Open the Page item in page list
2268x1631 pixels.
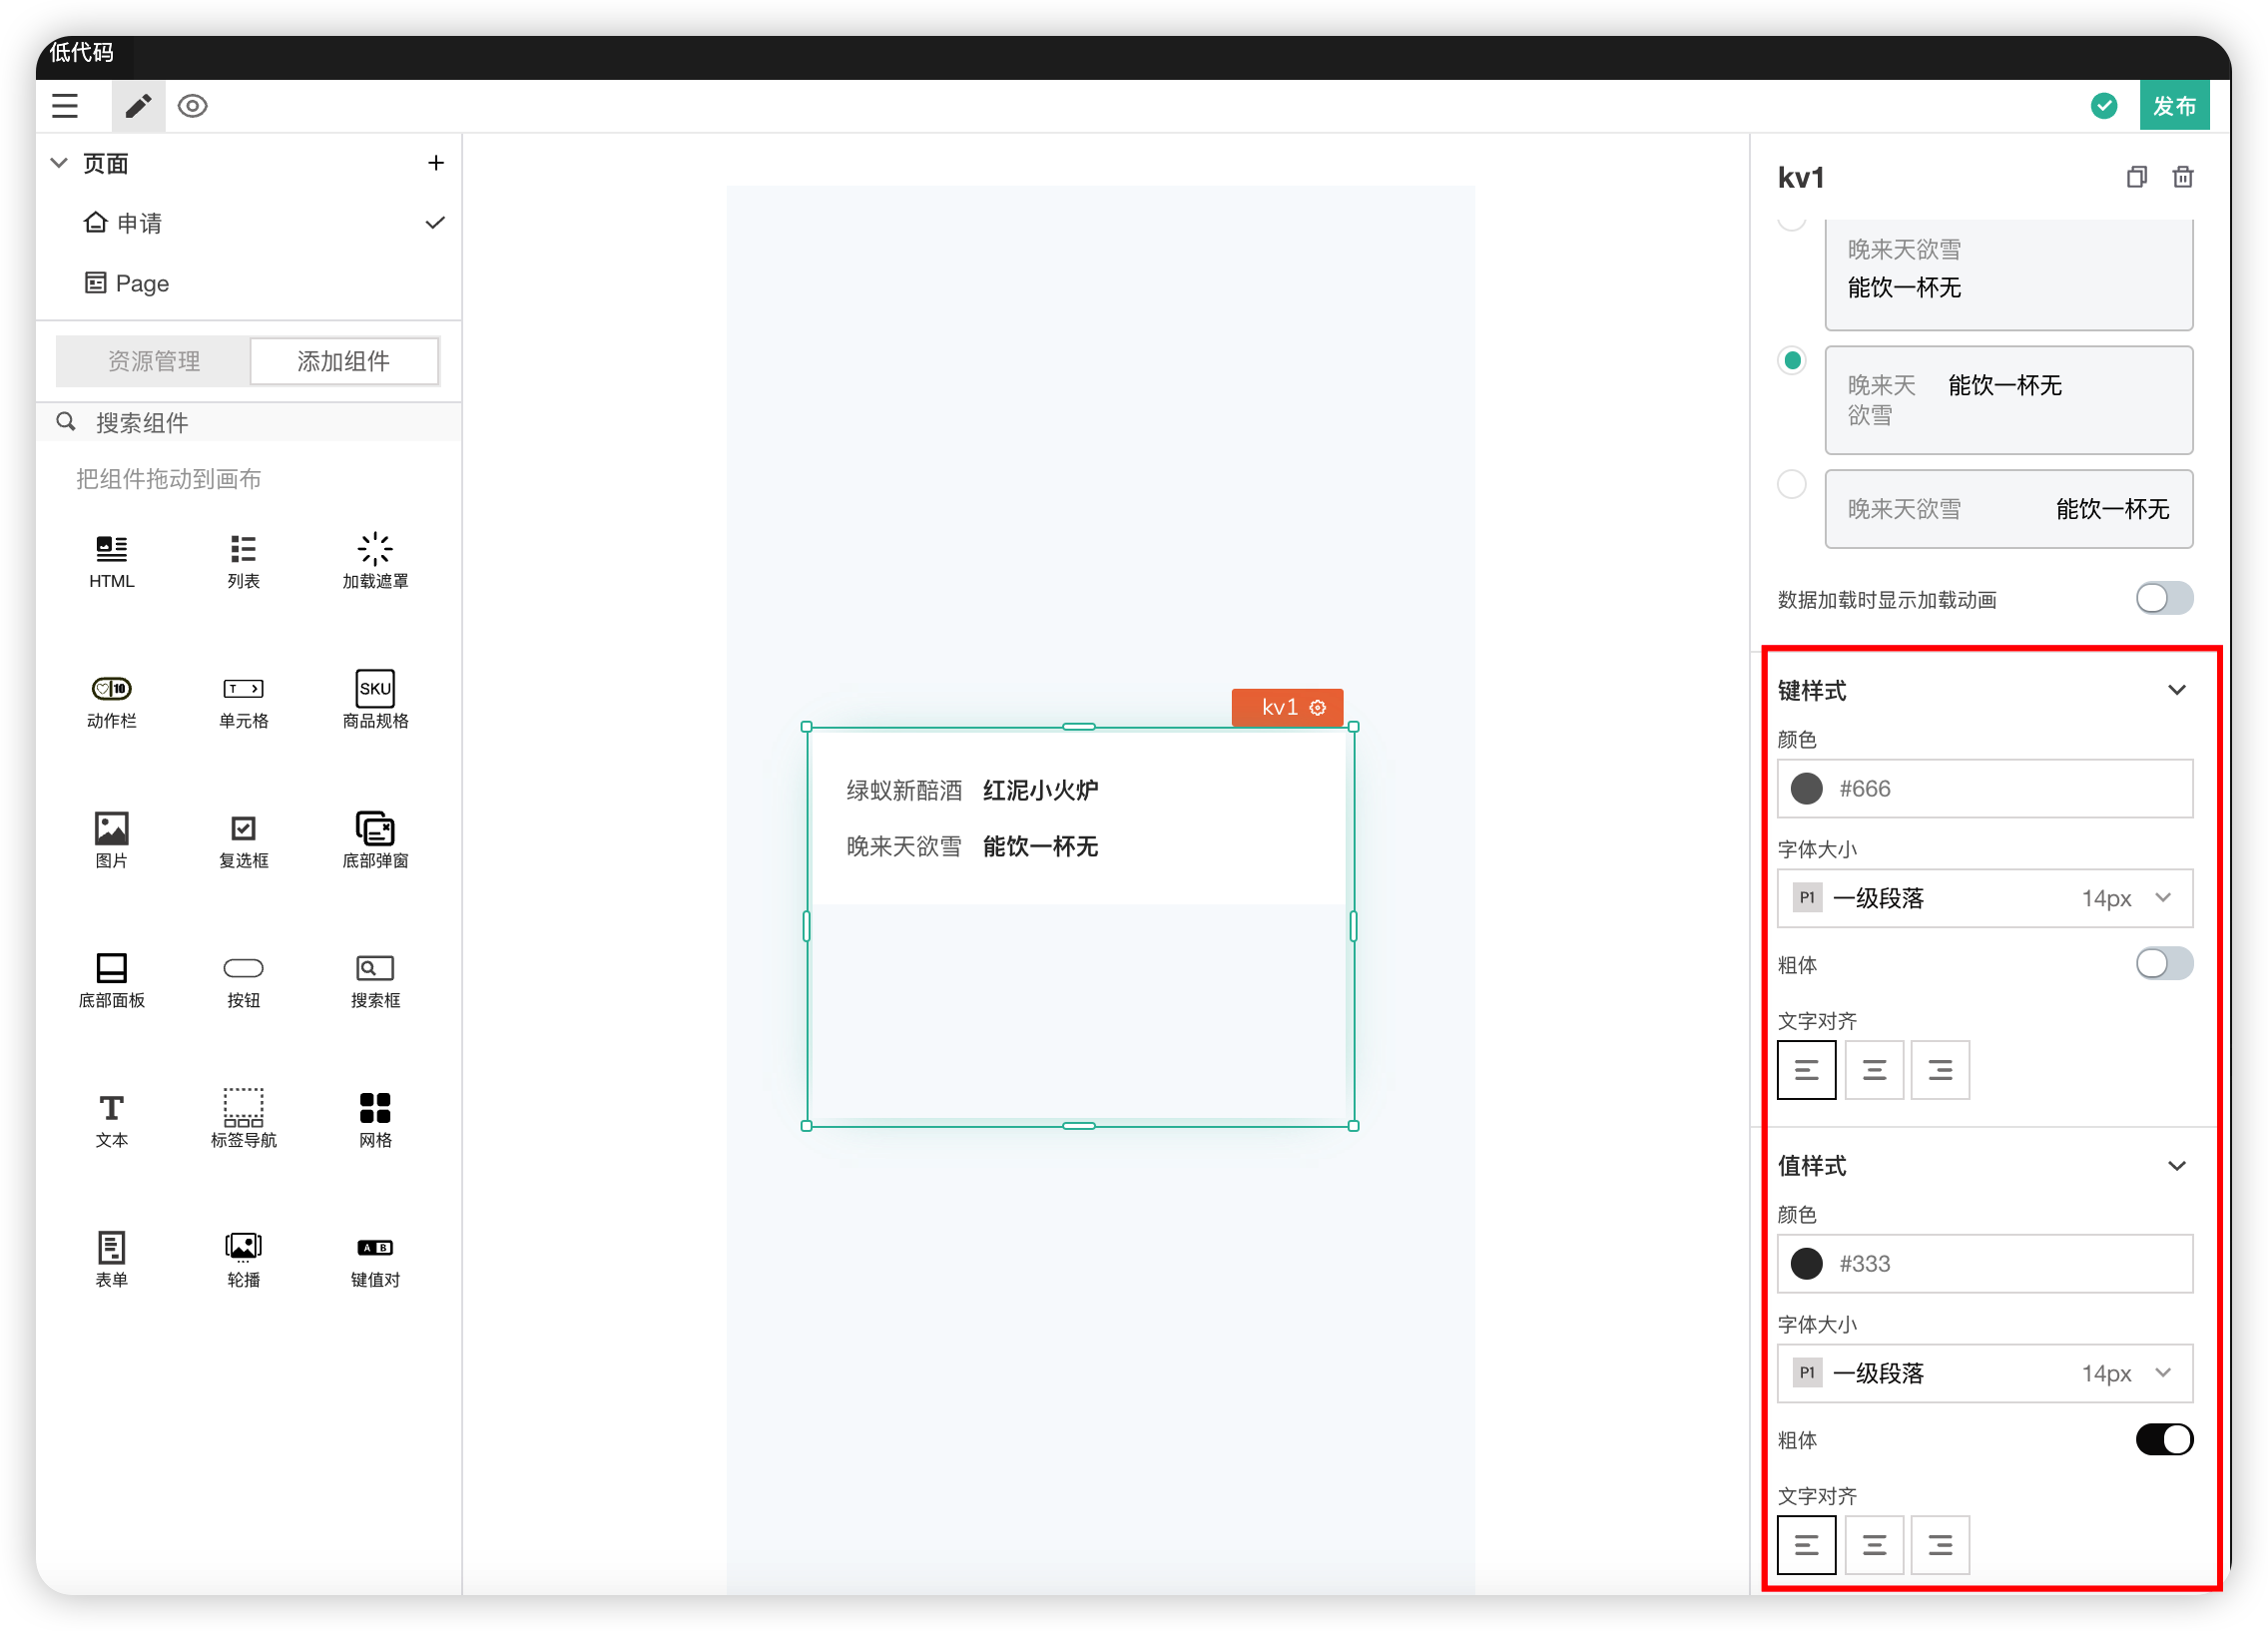(x=141, y=283)
